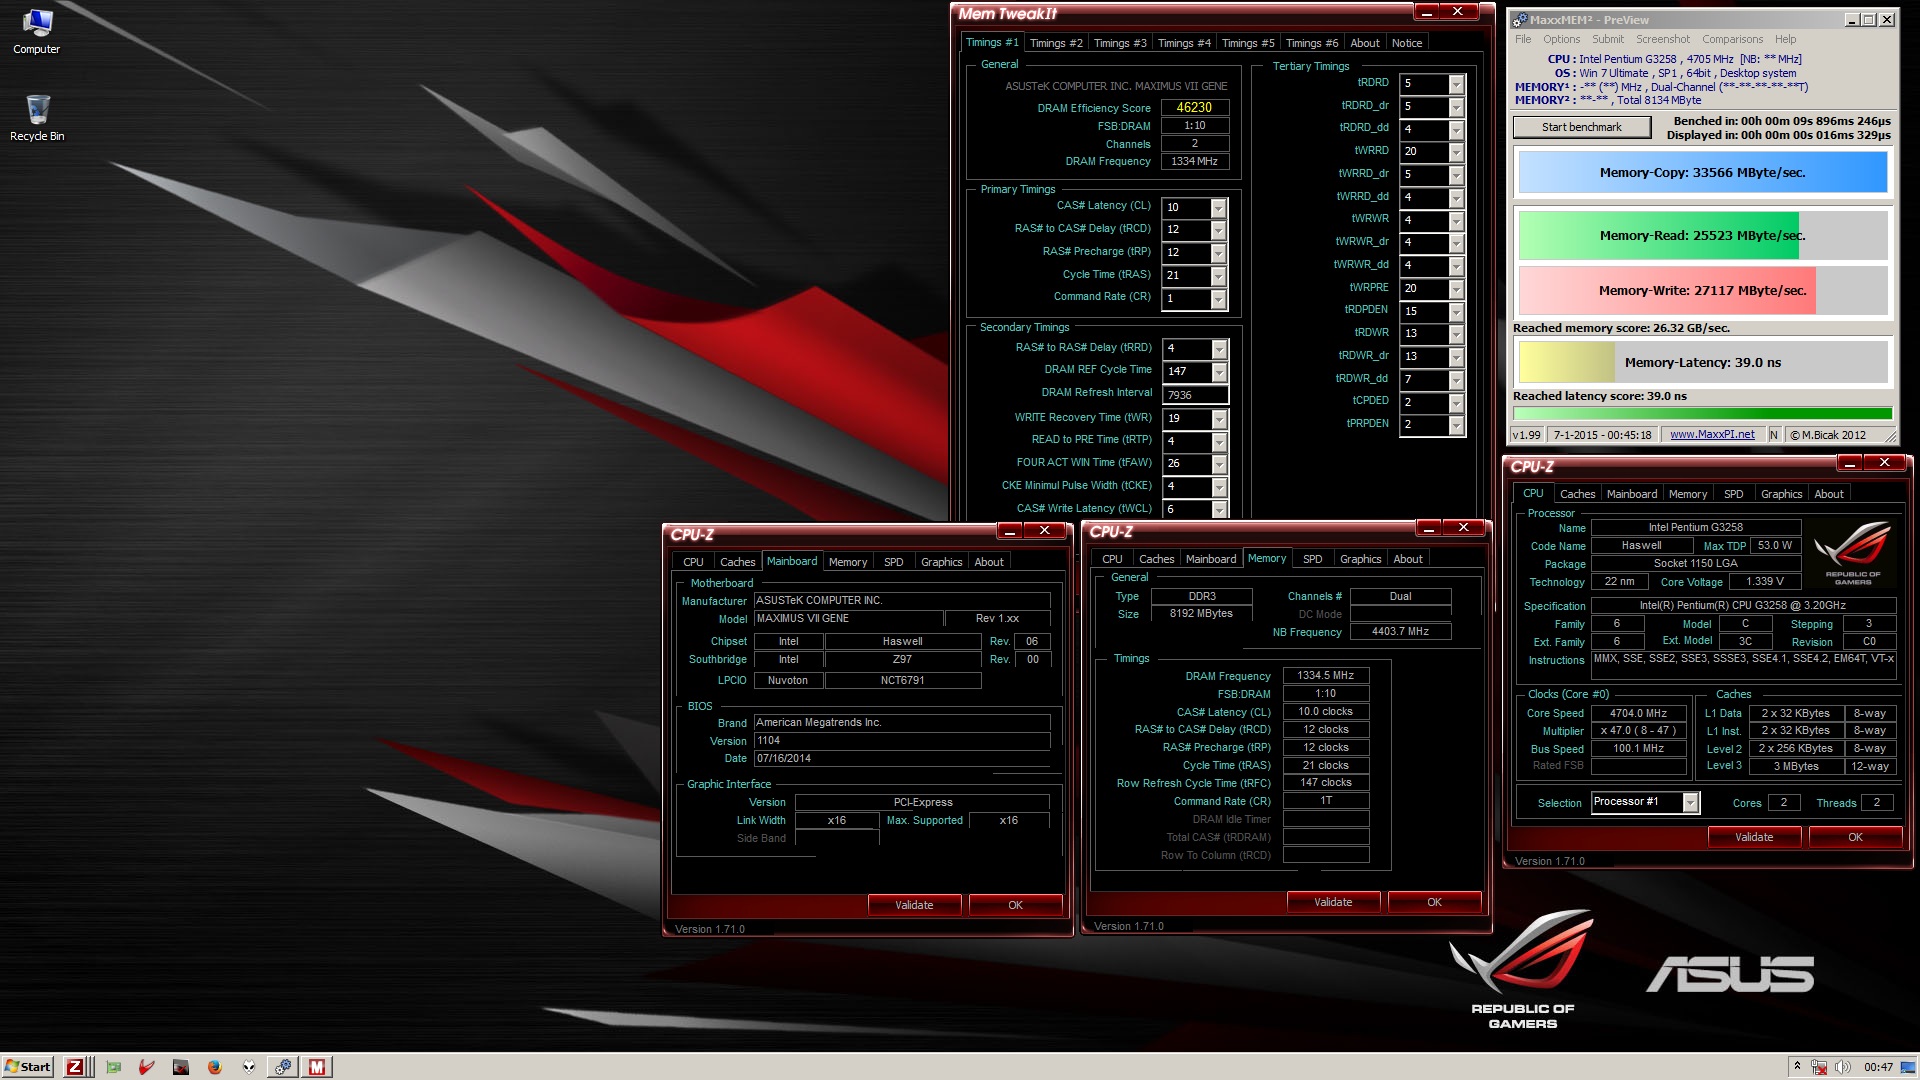Expand the DRAM REF Cycle Time dropdown
This screenshot has width=1920, height=1080.
(1219, 372)
